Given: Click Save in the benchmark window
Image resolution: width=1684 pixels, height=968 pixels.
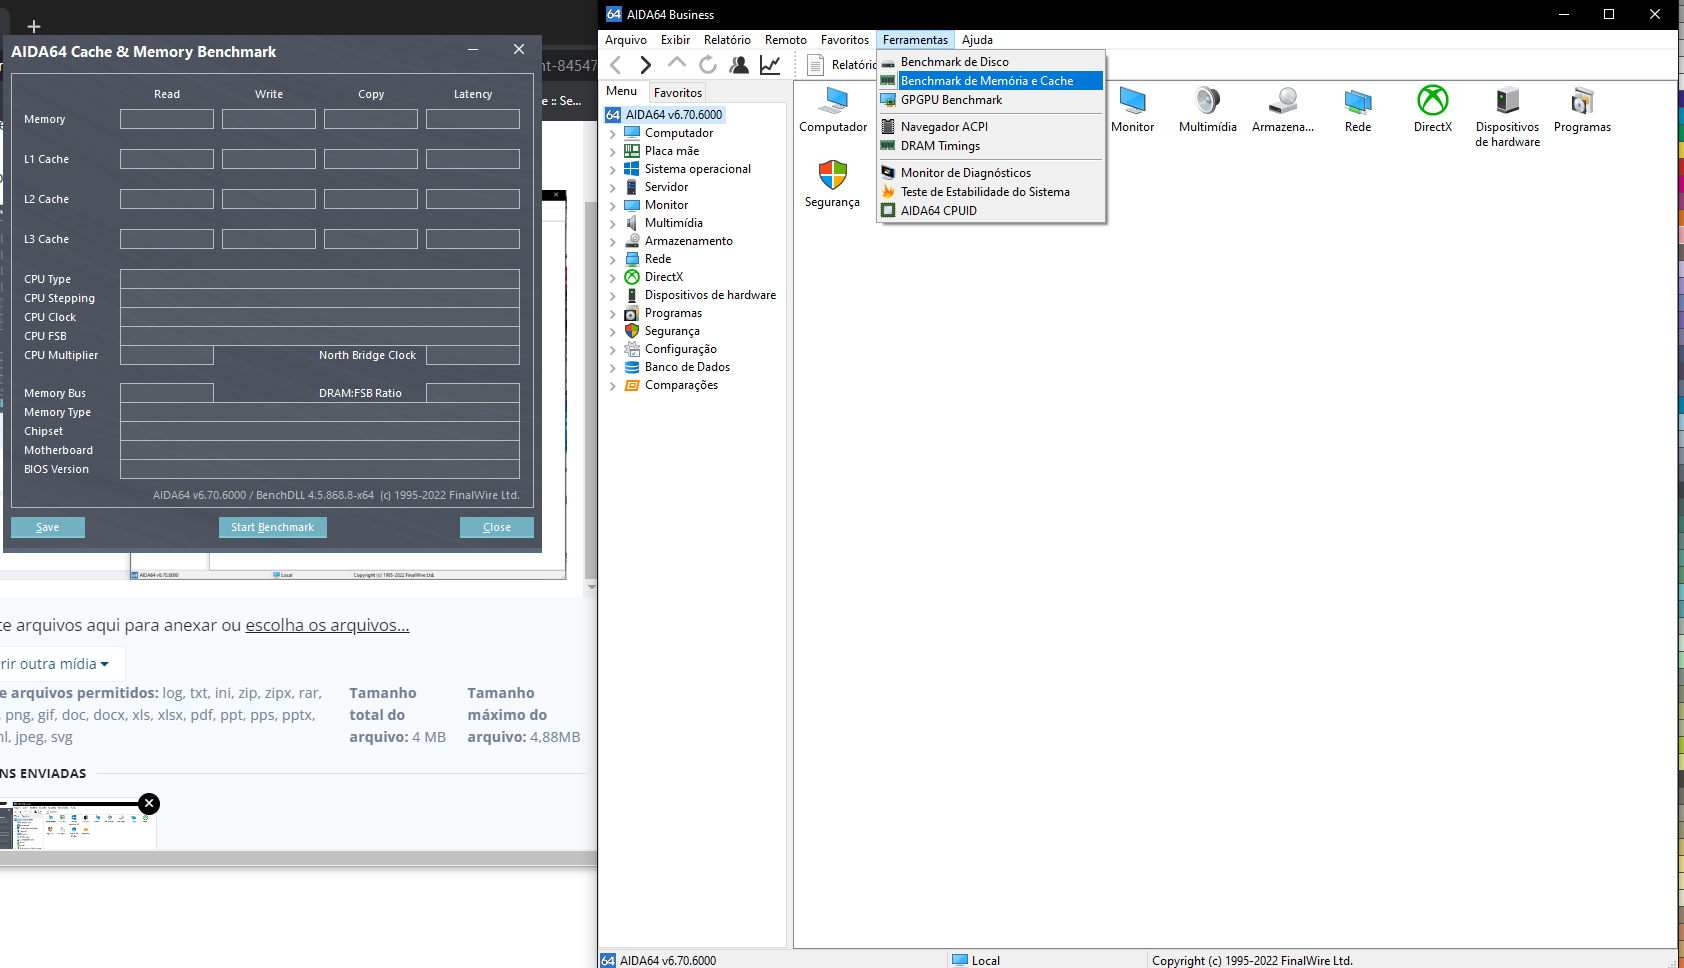Looking at the screenshot, I should pyautogui.click(x=47, y=527).
